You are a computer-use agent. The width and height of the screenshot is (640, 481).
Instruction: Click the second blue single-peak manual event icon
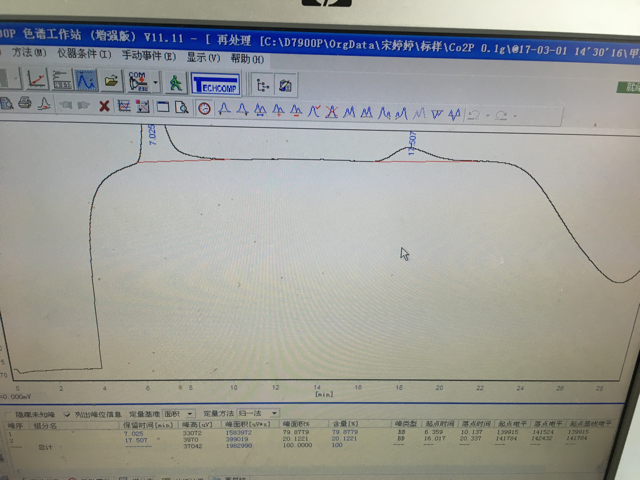point(242,109)
